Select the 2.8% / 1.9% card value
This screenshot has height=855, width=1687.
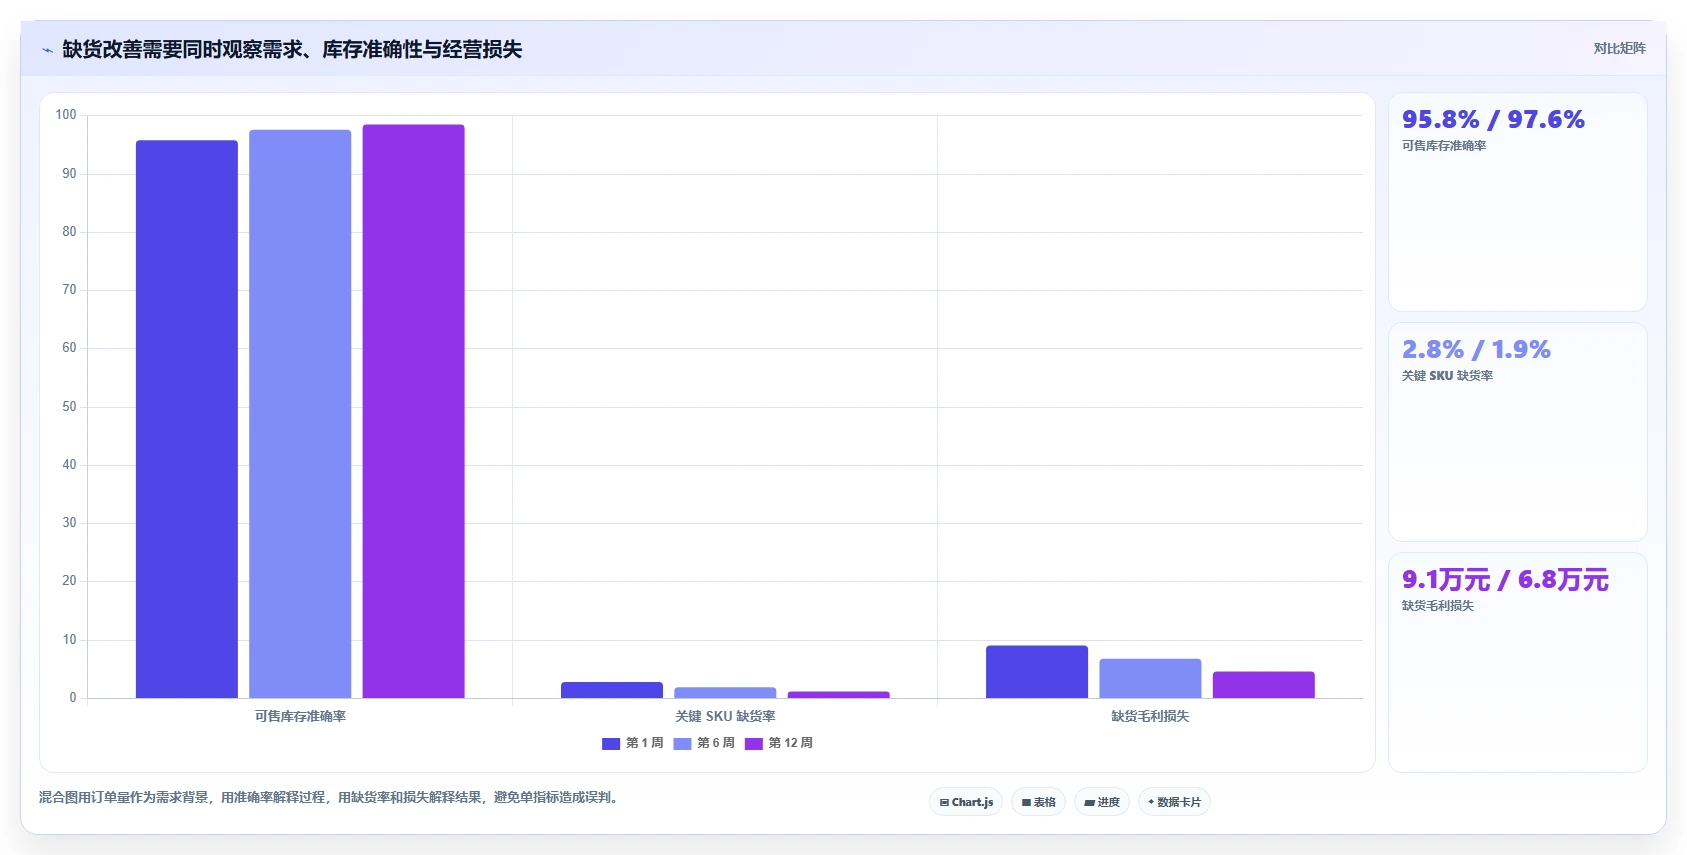pyautogui.click(x=1476, y=350)
